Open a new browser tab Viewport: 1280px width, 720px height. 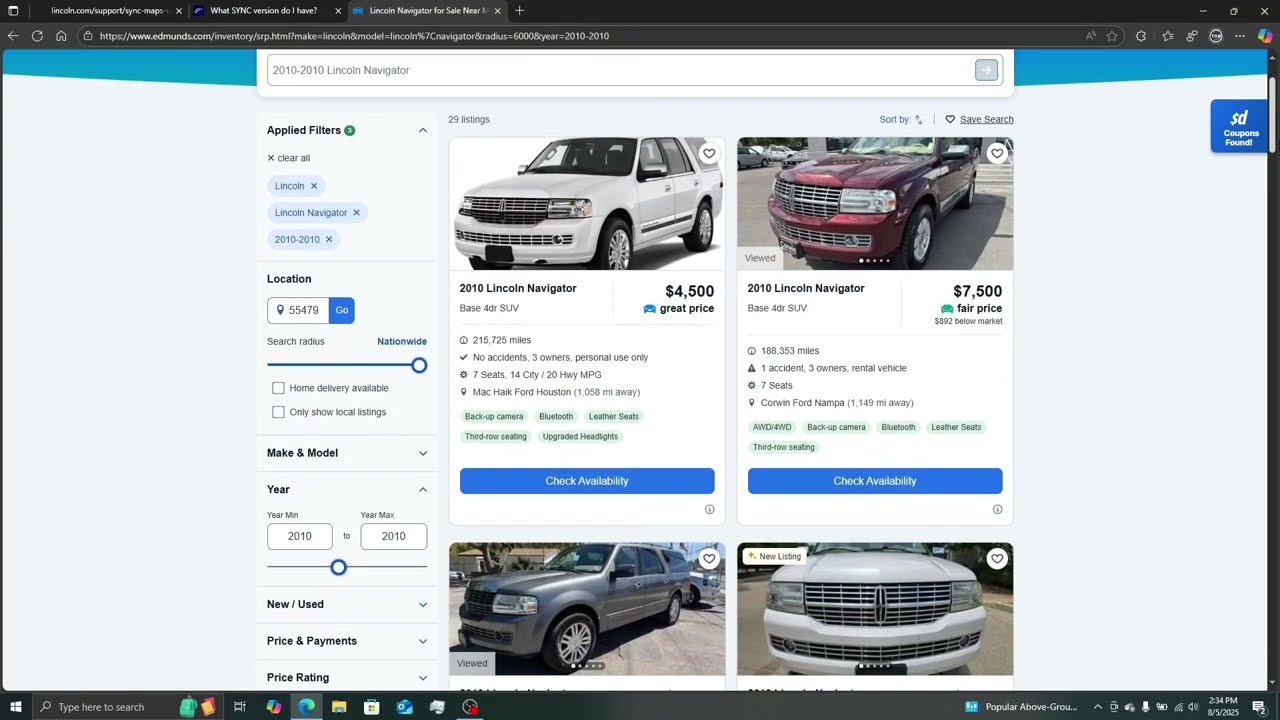click(x=519, y=11)
